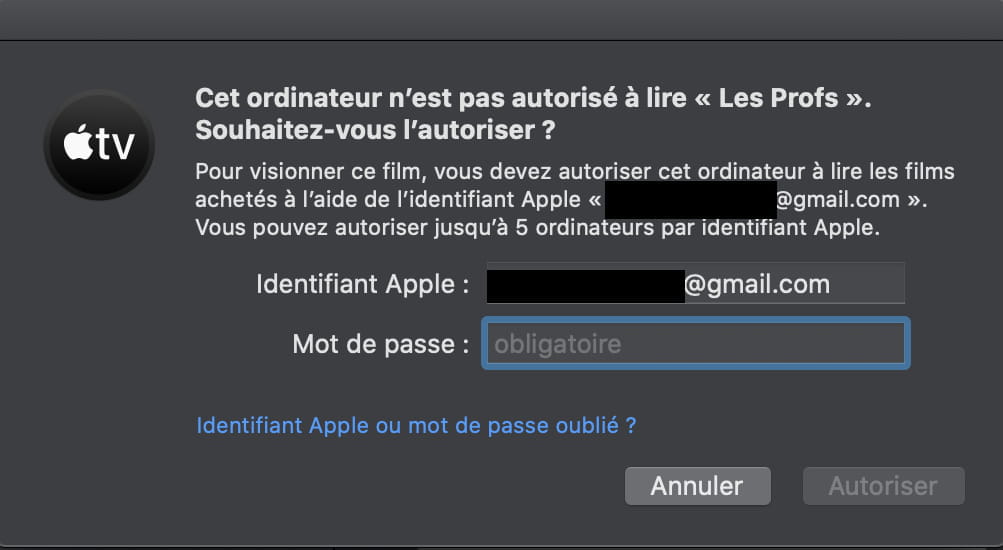Viewport: 1003px width, 550px height.
Task: Click the blacked-out part of the Apple ID field
Action: click(x=585, y=286)
